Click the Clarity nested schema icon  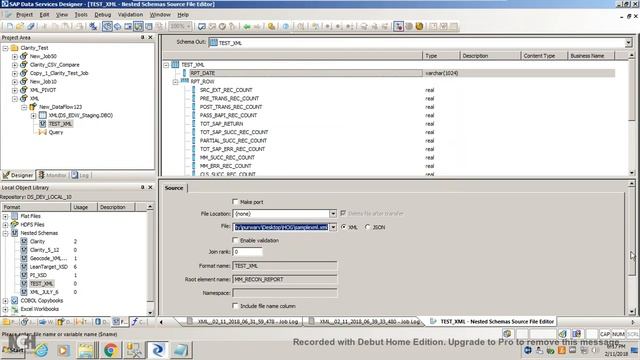coord(24,241)
